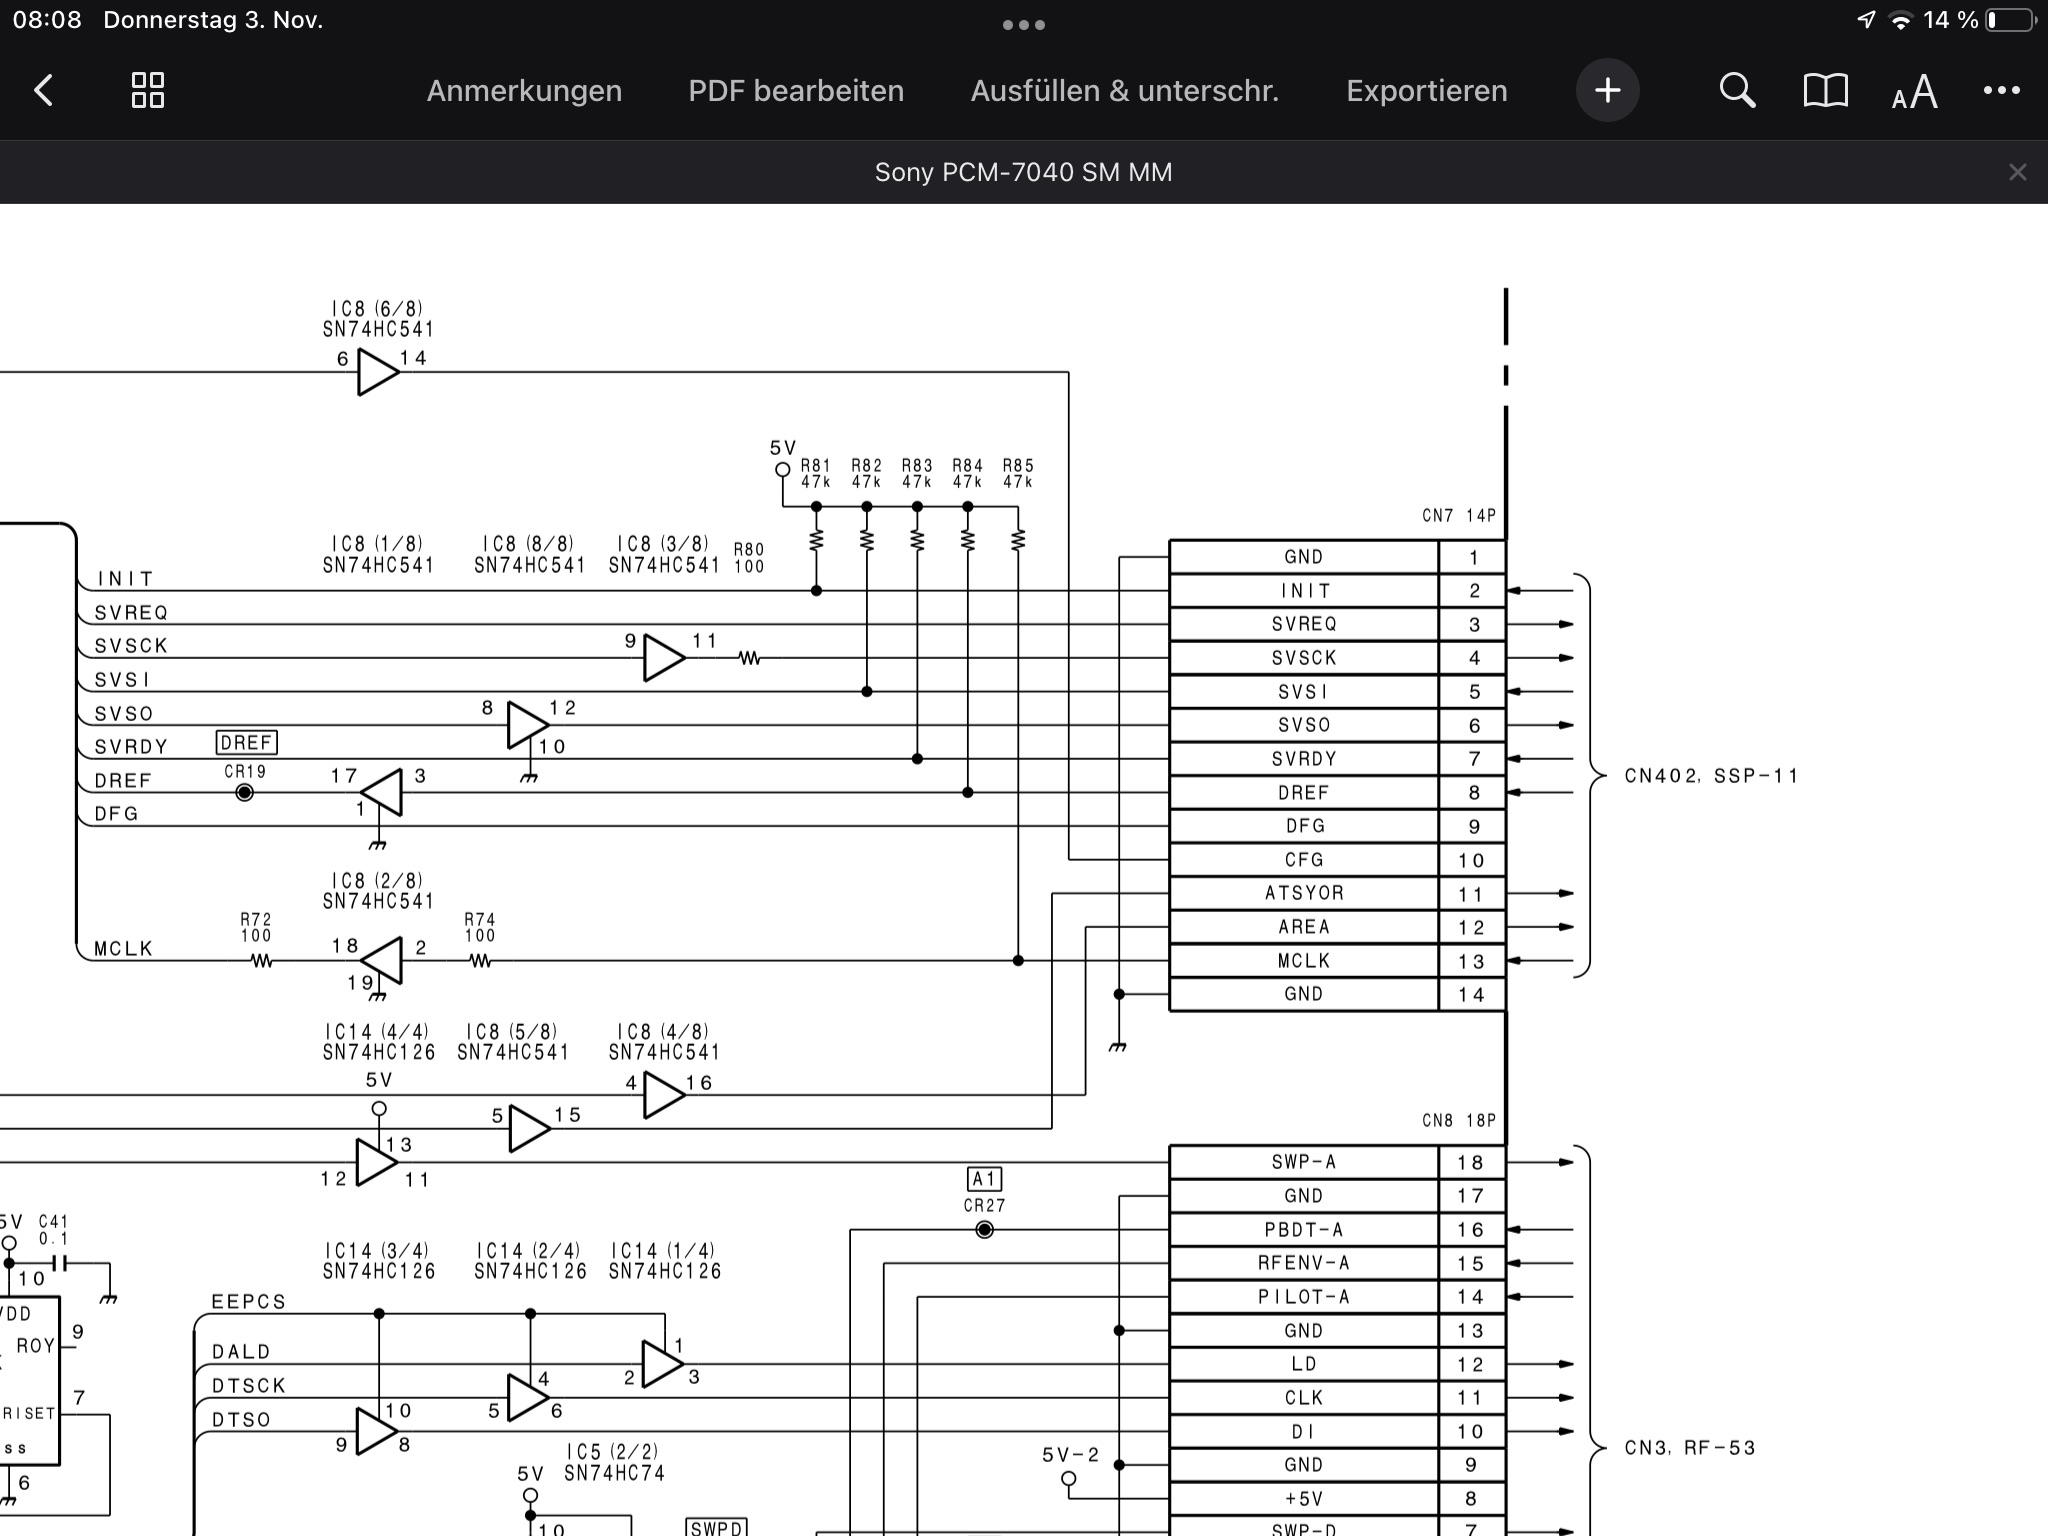2048x1536 pixels.
Task: Open the Anmerkungen tab
Action: point(524,91)
